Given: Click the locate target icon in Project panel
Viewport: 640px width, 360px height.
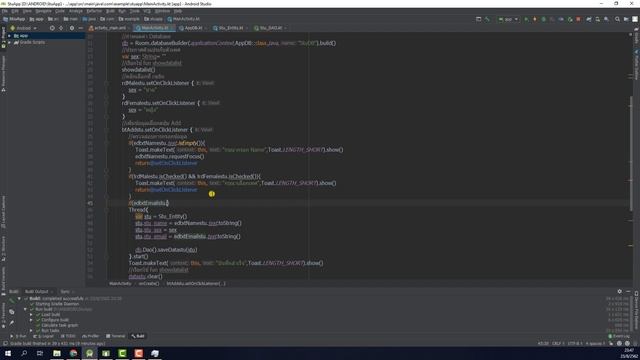Looking at the screenshot, I should click(52, 28).
